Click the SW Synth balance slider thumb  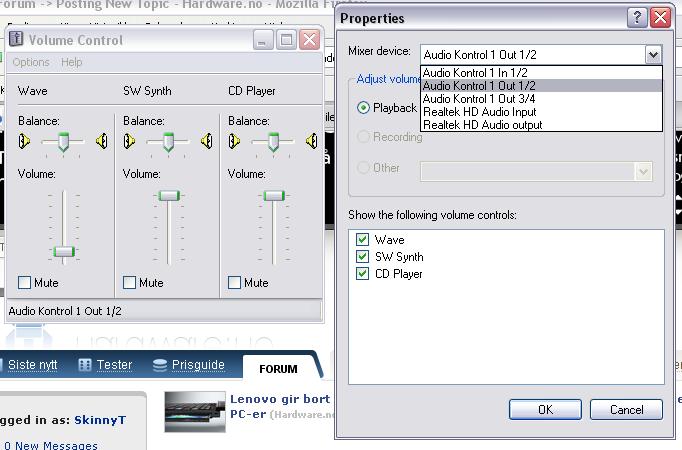tap(169, 142)
